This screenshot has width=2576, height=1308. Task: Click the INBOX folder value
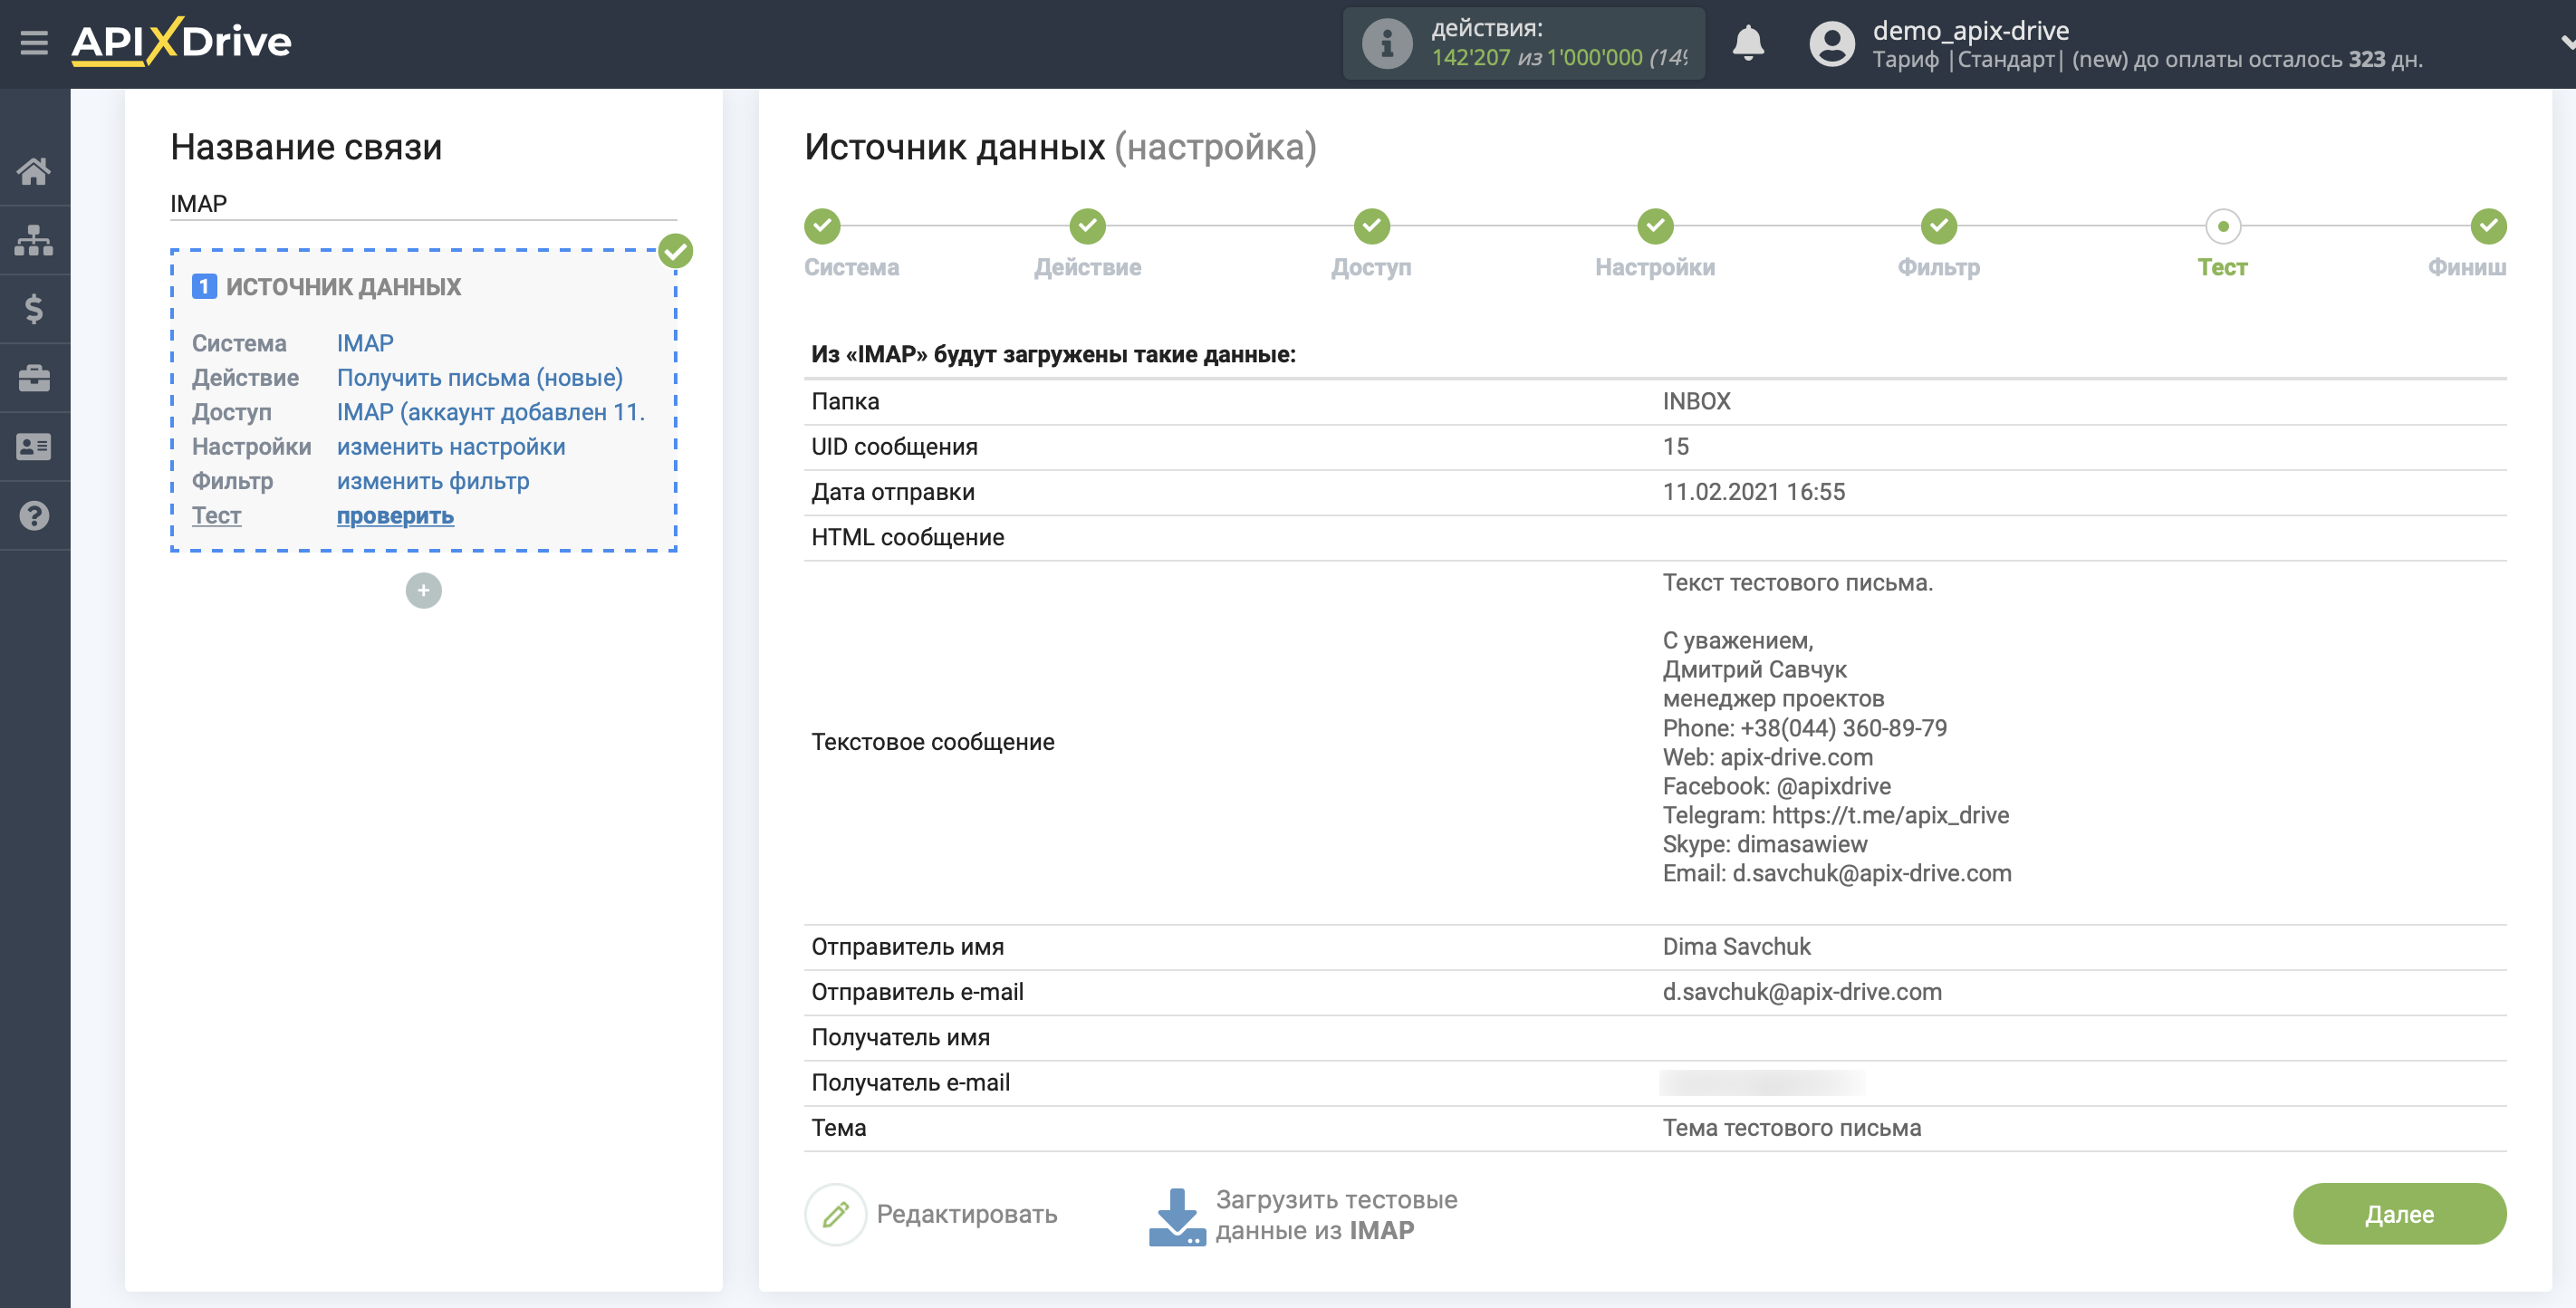coord(1696,401)
